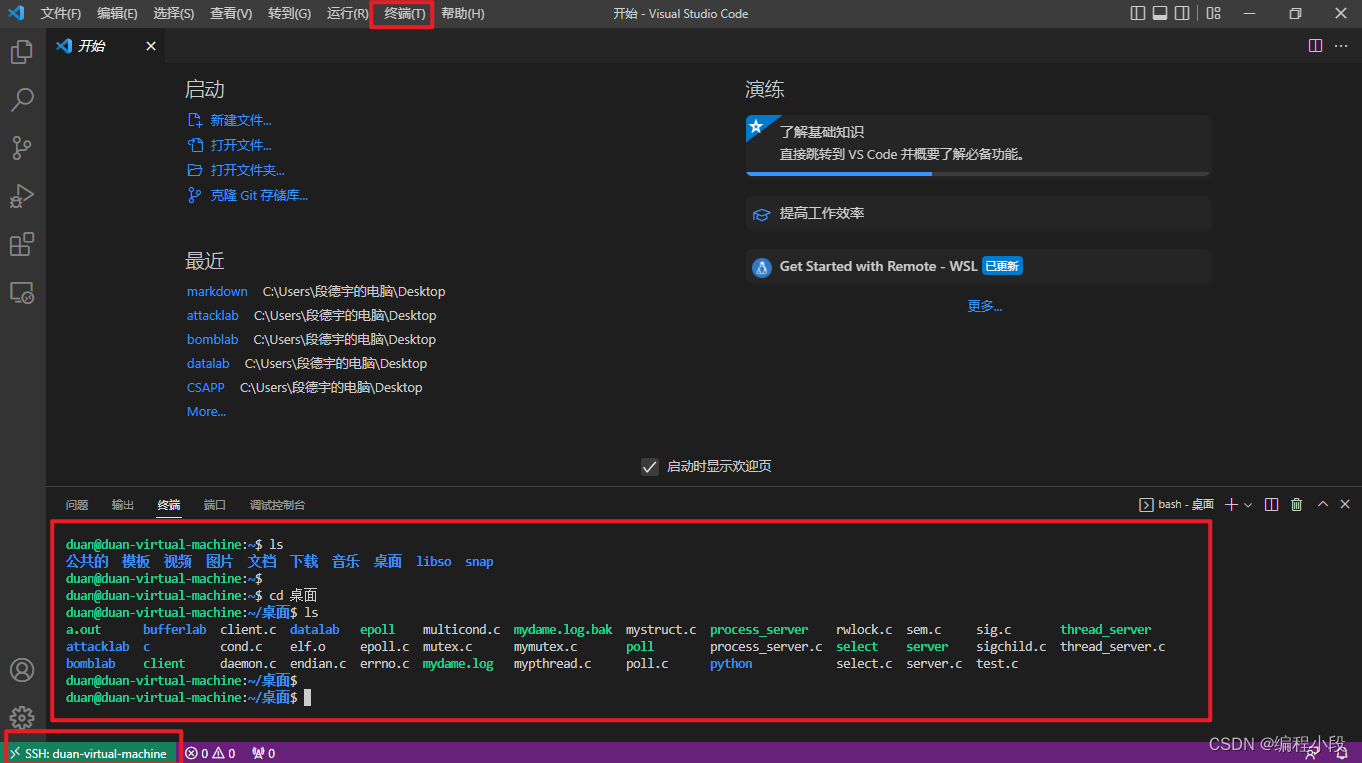This screenshot has width=1362, height=763.
Task: Click the 新建文件... link
Action: coord(240,120)
